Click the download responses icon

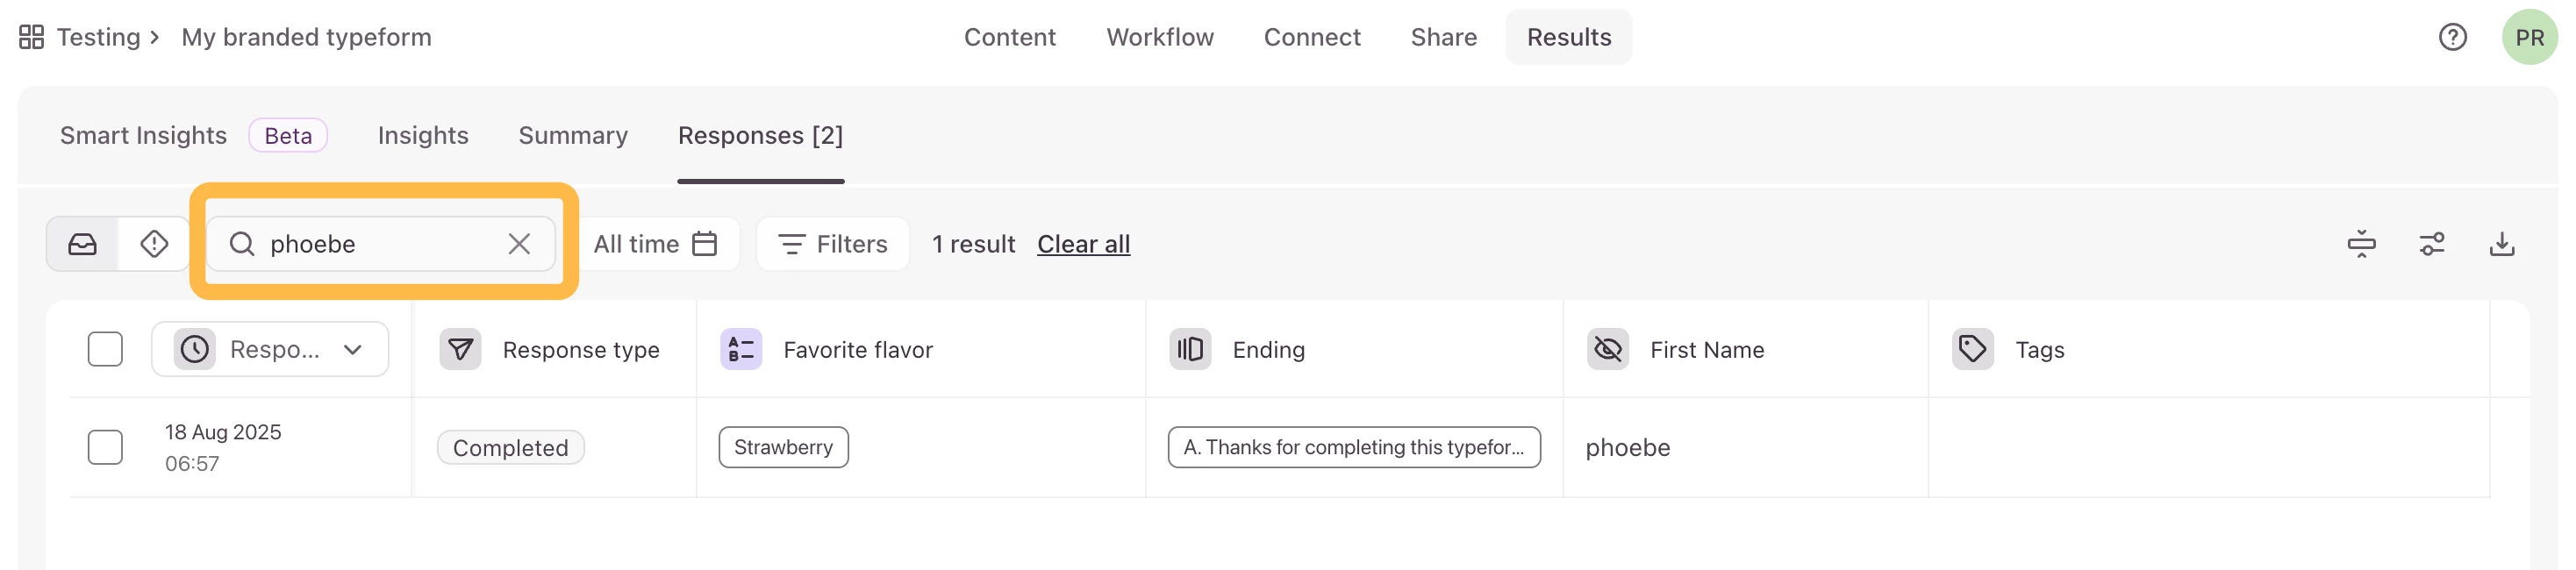tap(2501, 244)
